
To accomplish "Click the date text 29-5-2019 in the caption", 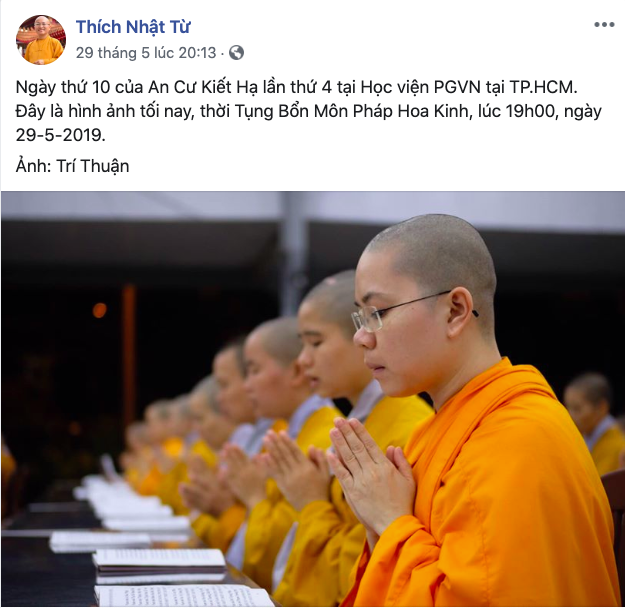I will pyautogui.click(x=60, y=135).
